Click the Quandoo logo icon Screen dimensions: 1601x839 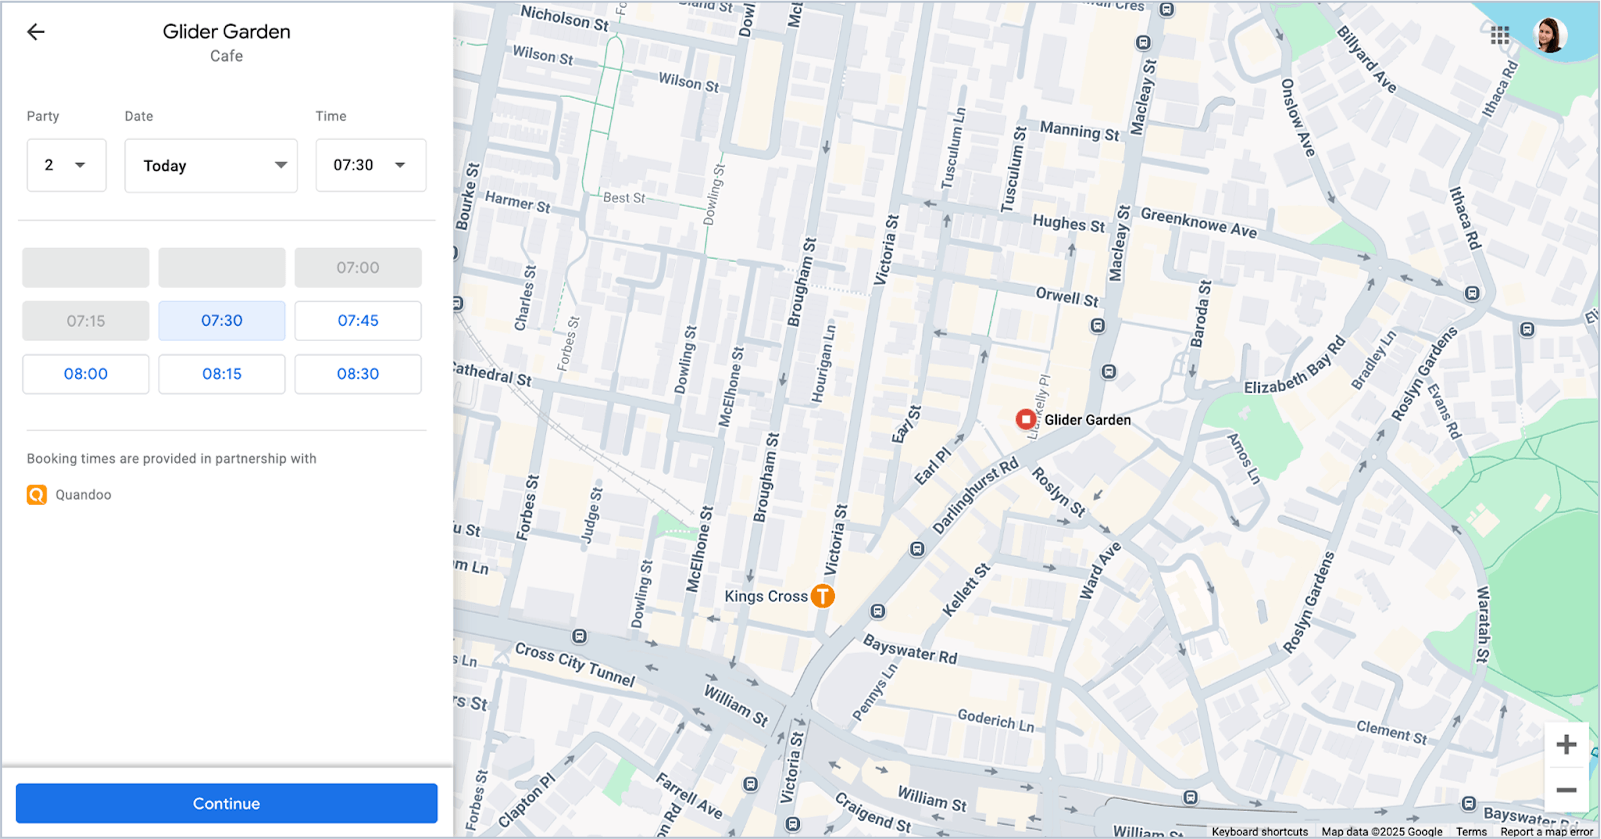(x=37, y=495)
